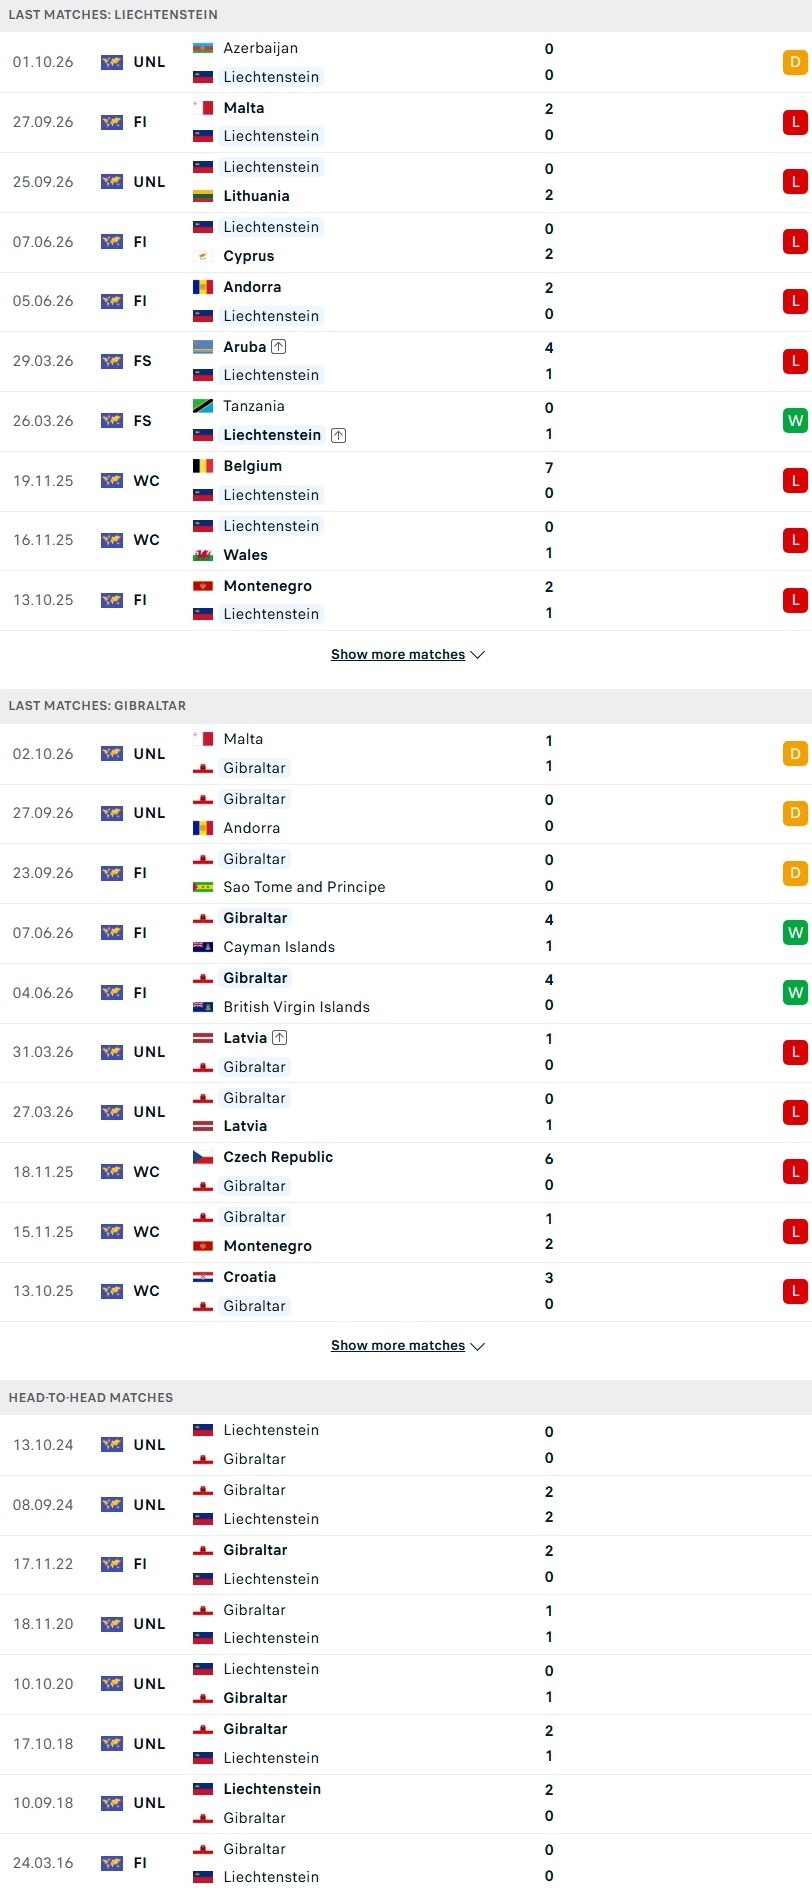Click the draw badge for Azerbaijan vs Liechtenstein
Screen dimensions: 812x1891
coord(795,62)
